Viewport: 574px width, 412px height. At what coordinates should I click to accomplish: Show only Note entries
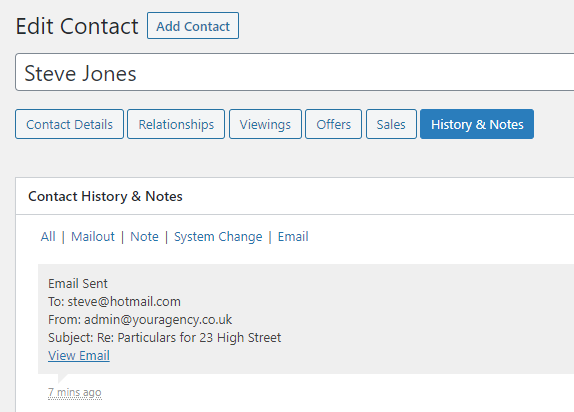click(x=144, y=237)
